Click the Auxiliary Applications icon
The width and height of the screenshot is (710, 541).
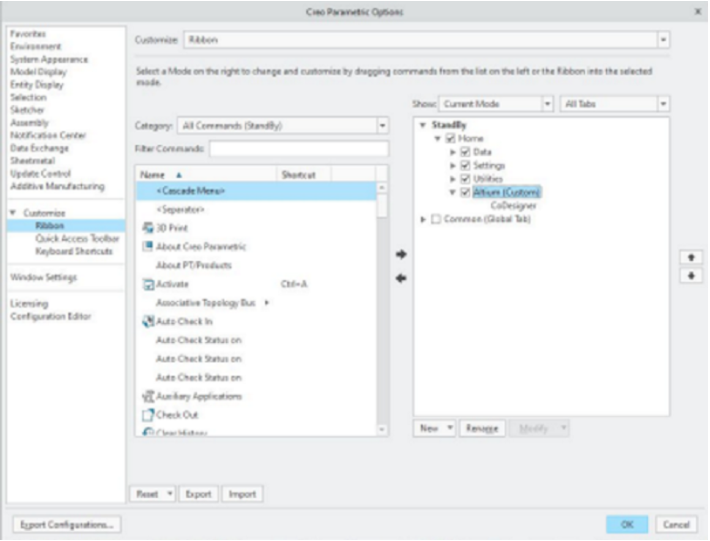point(148,397)
